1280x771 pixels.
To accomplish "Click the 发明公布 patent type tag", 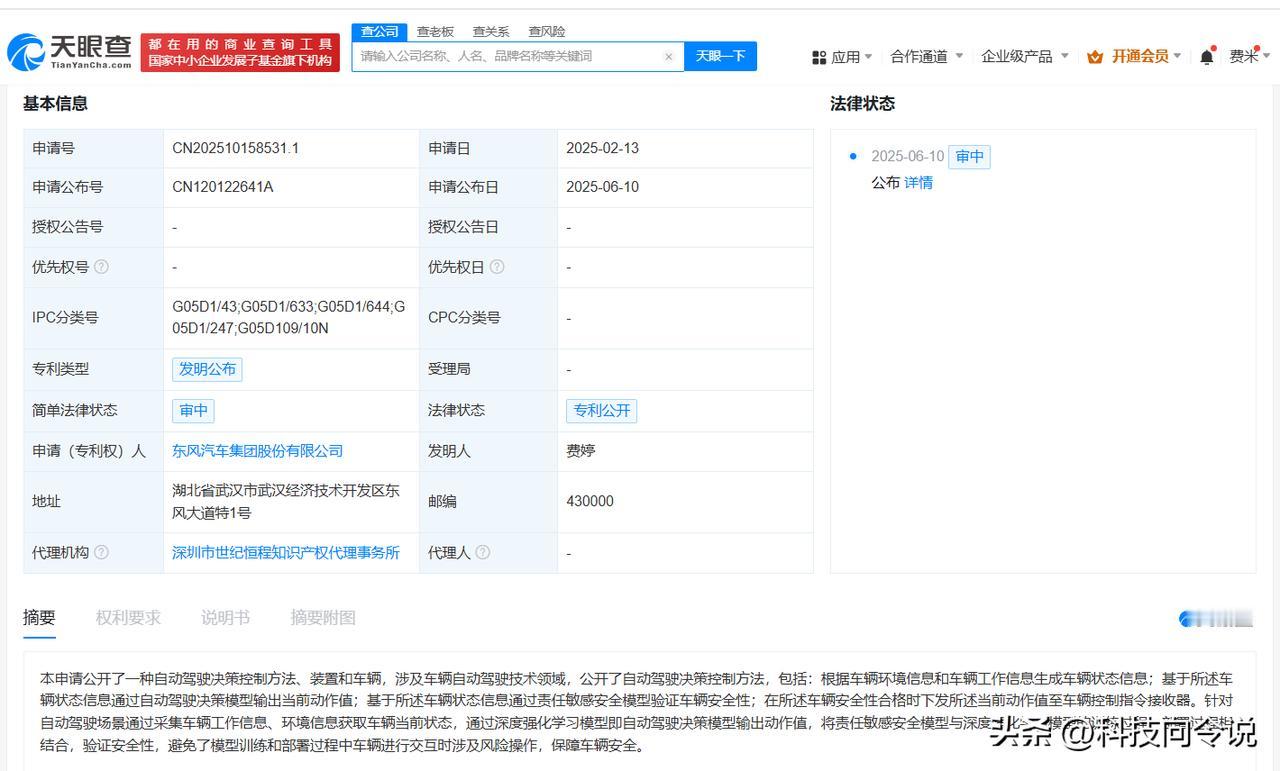I will (207, 369).
